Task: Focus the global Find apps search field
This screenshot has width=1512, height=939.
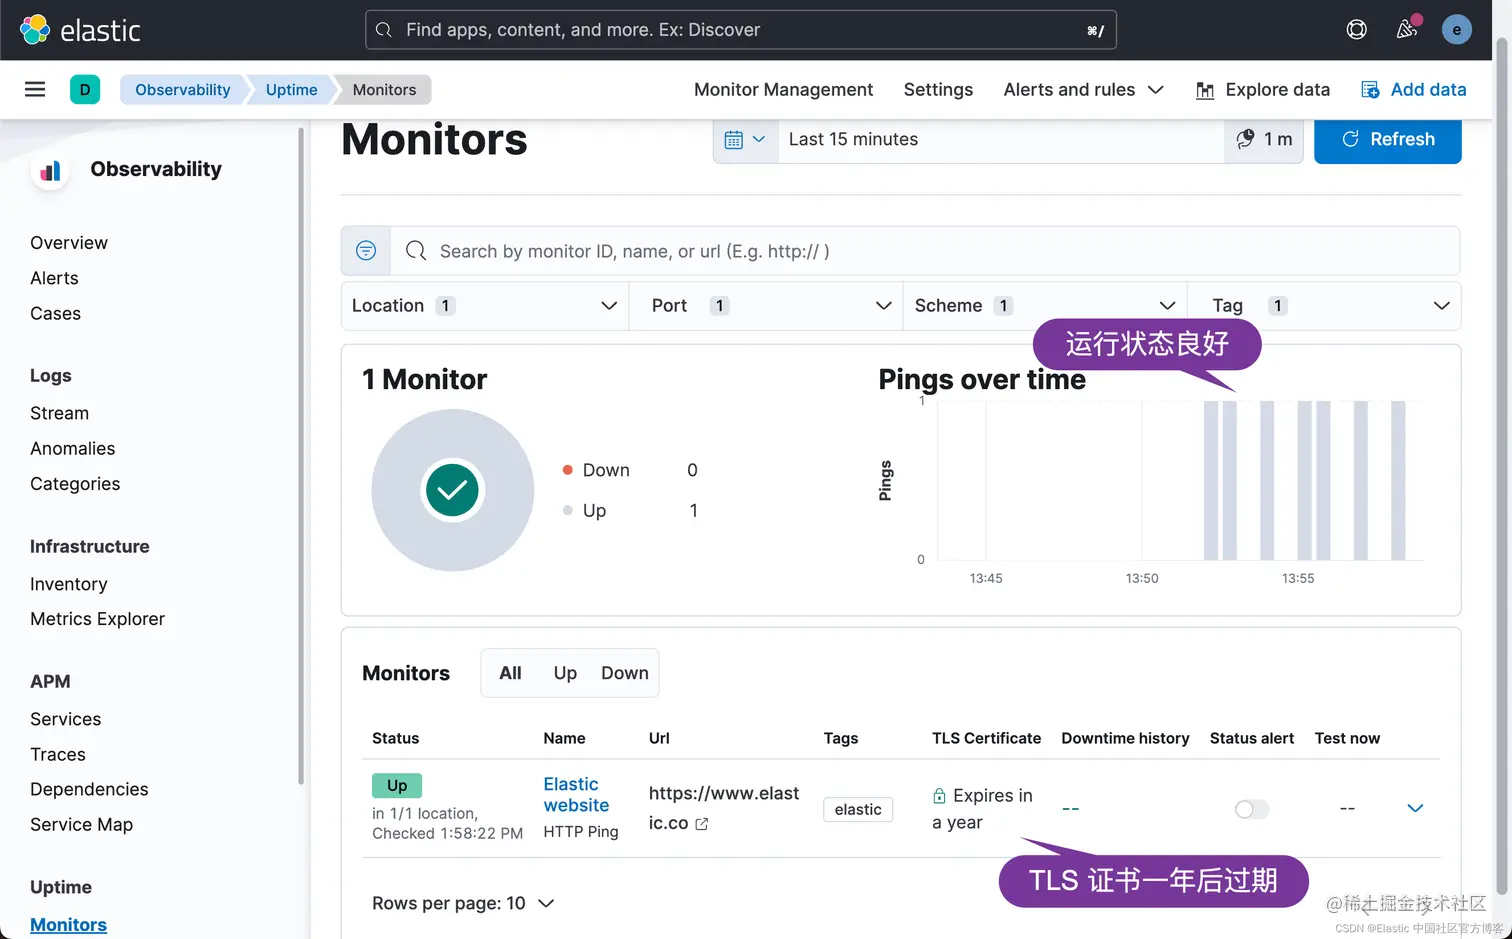Action: [740, 30]
